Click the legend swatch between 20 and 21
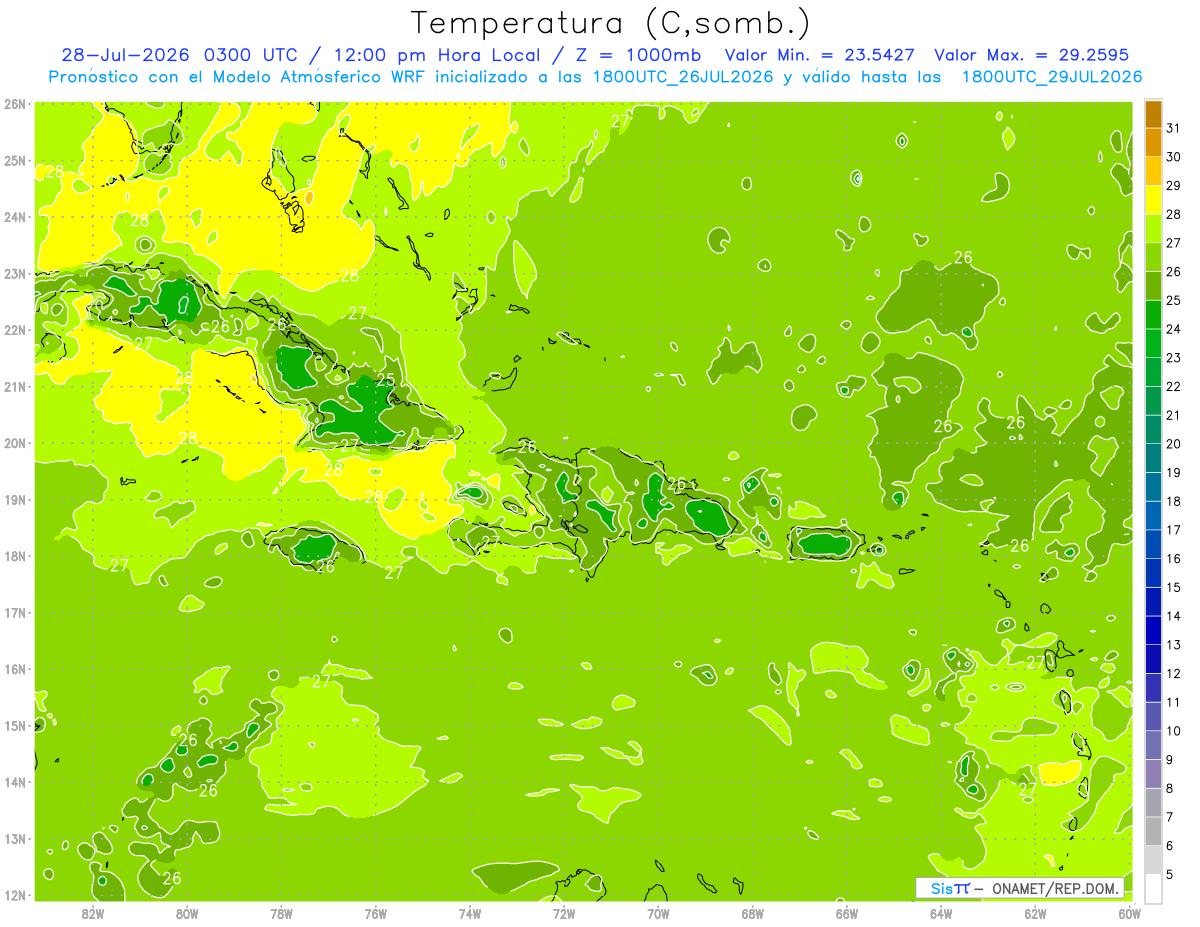 point(1153,430)
